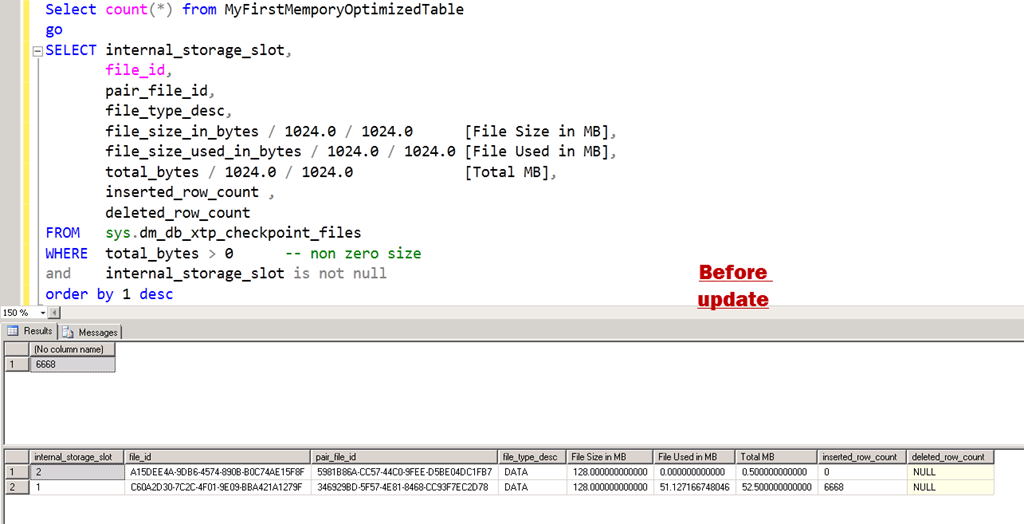The width and height of the screenshot is (1024, 524).
Task: Click the File Used in MB header
Action: pos(695,457)
